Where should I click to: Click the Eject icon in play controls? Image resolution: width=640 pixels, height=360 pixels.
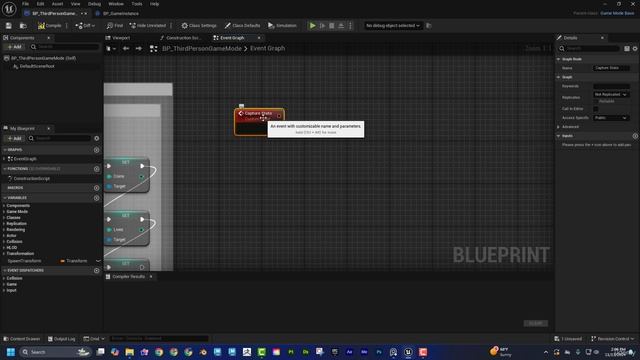tap(341, 26)
